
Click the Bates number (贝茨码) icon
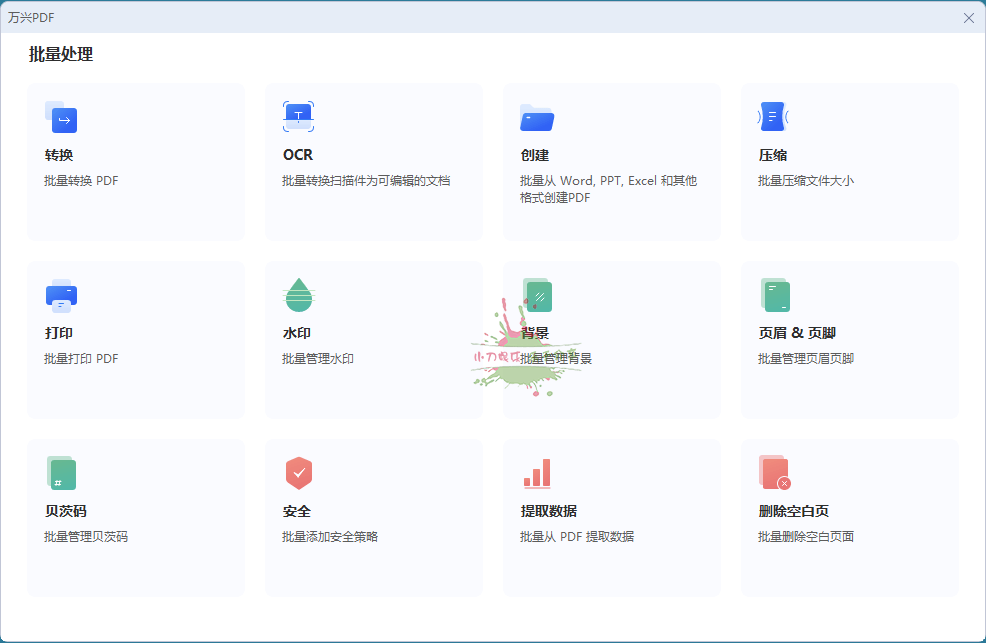61,473
